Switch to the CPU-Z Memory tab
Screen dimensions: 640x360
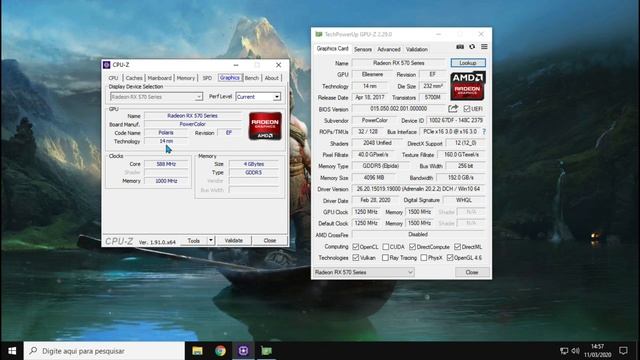[x=186, y=78]
